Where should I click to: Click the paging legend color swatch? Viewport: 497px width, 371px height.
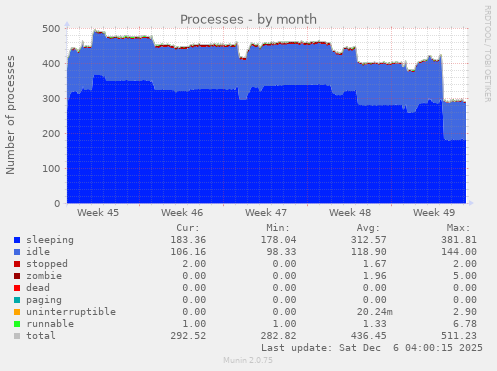(x=17, y=300)
